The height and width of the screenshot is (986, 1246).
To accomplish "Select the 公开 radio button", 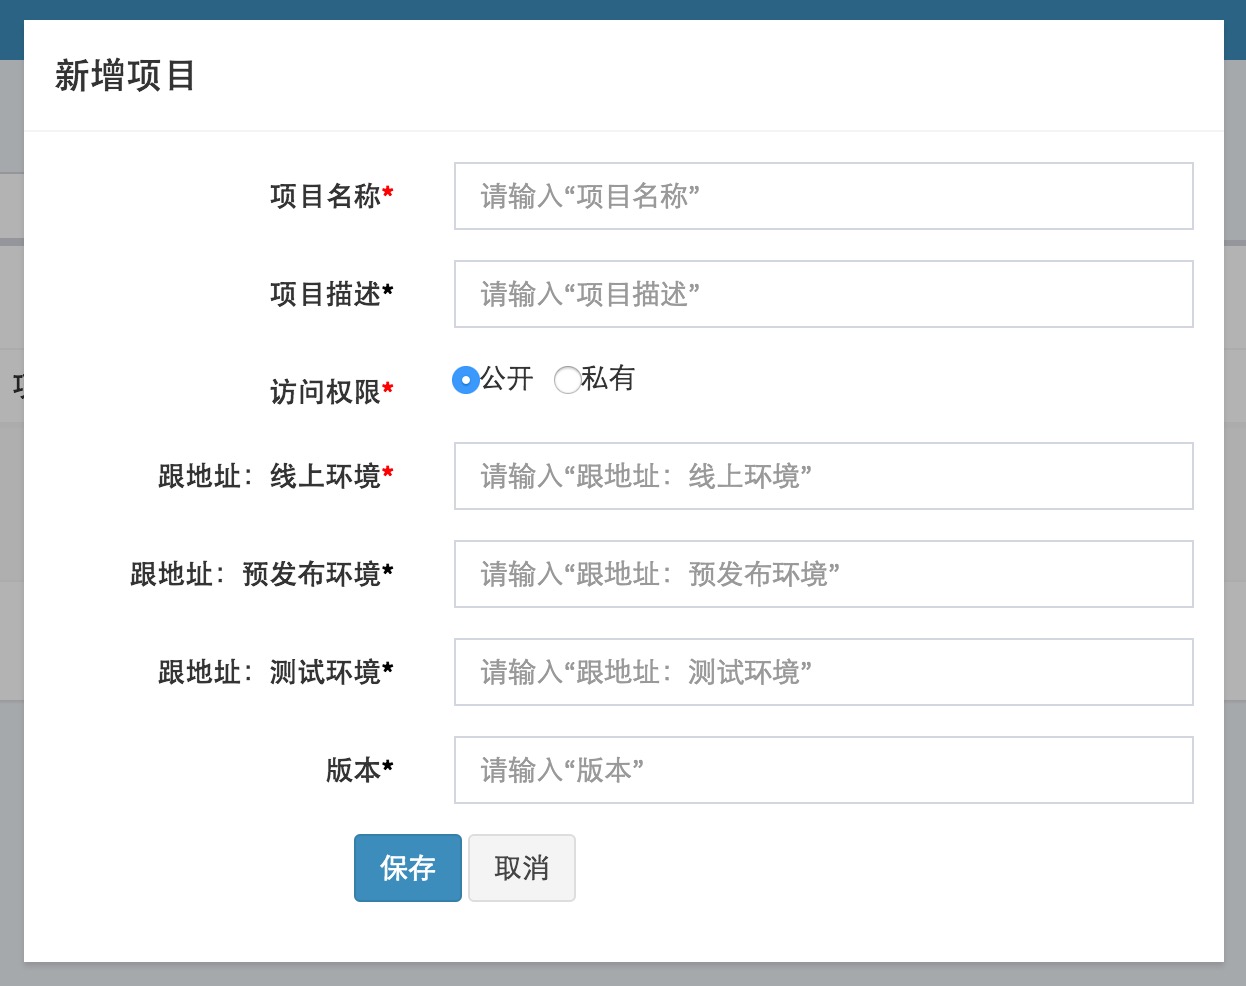I will coord(465,380).
